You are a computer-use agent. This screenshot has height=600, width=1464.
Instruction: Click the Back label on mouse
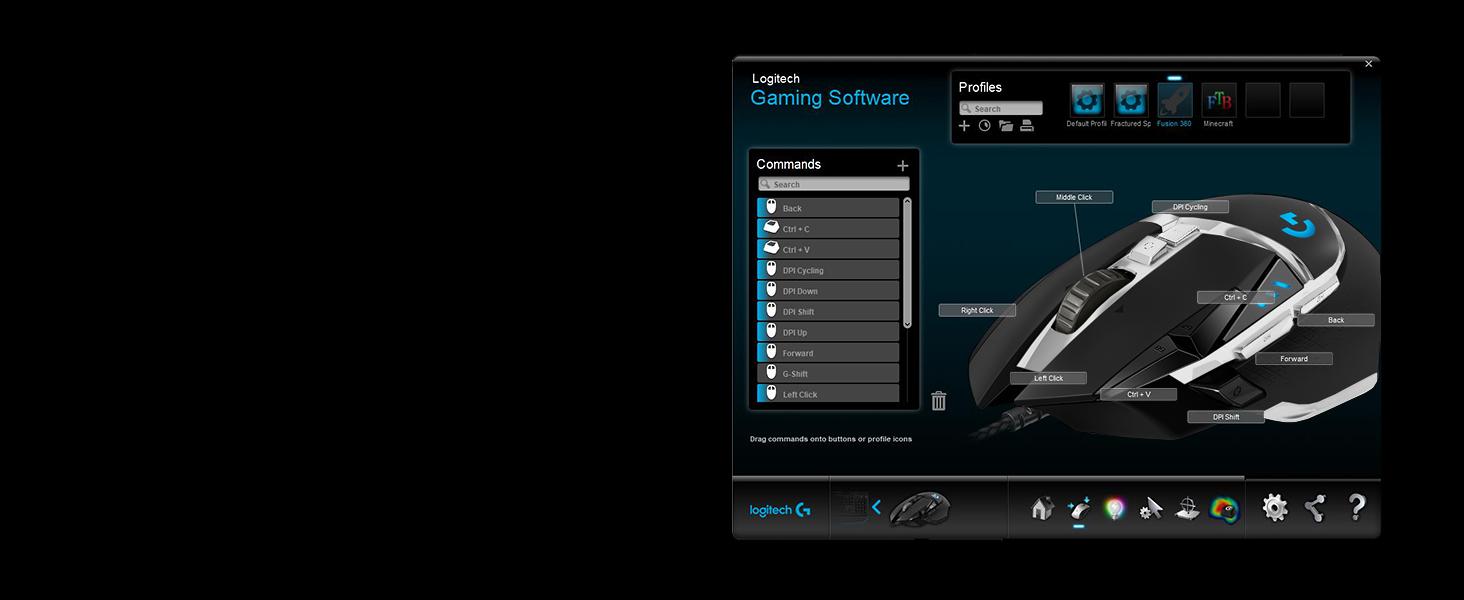point(1336,320)
